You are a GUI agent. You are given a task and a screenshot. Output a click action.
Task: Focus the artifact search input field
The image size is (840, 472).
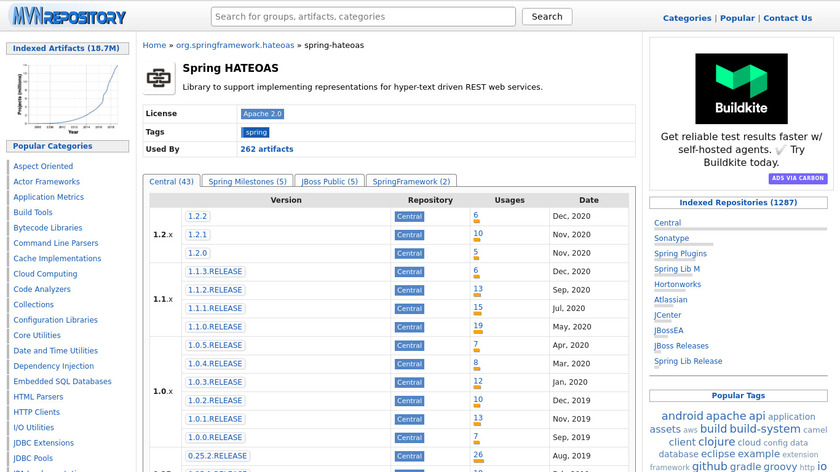[x=363, y=17]
